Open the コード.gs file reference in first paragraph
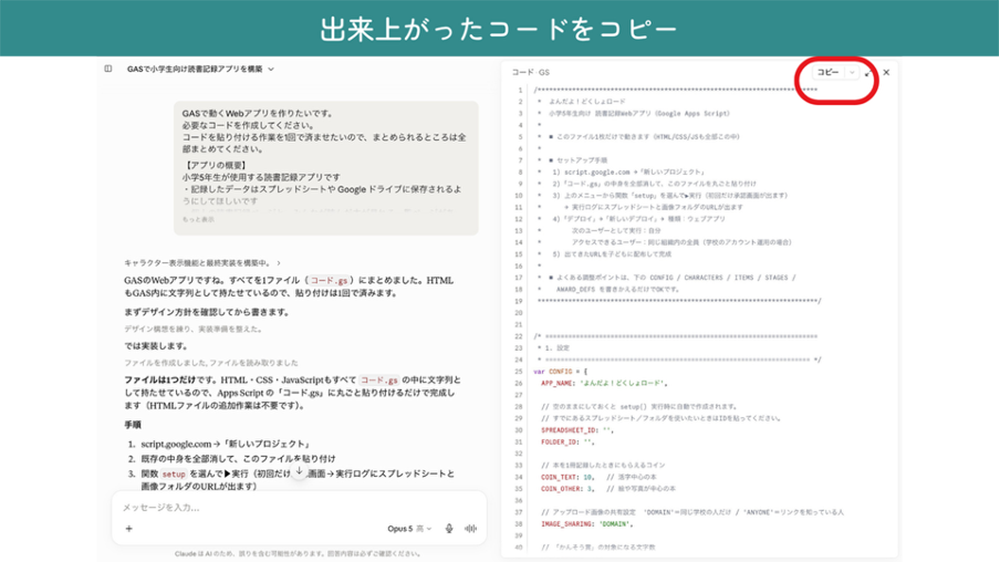Viewport: 1000px width, 562px height. click(329, 280)
